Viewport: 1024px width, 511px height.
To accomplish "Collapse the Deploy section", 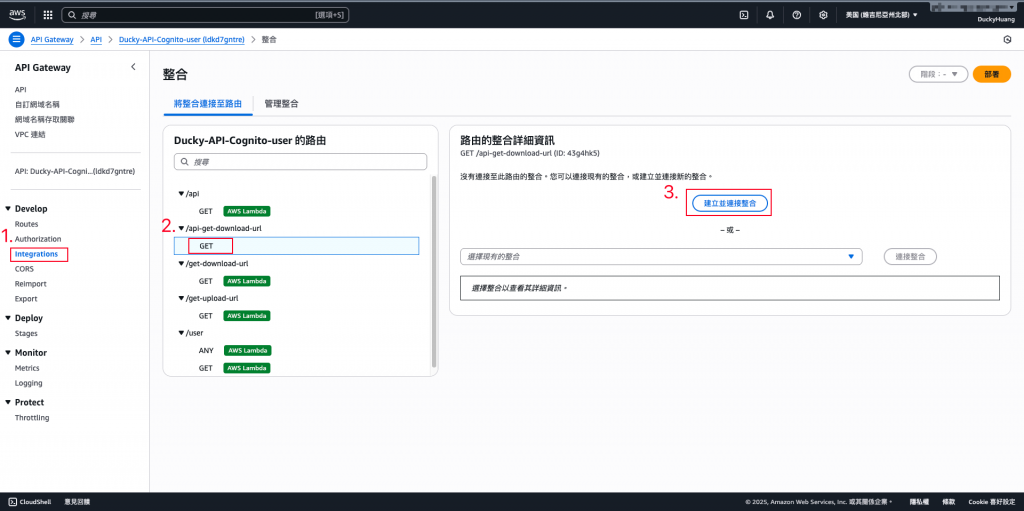I will [x=8, y=318].
